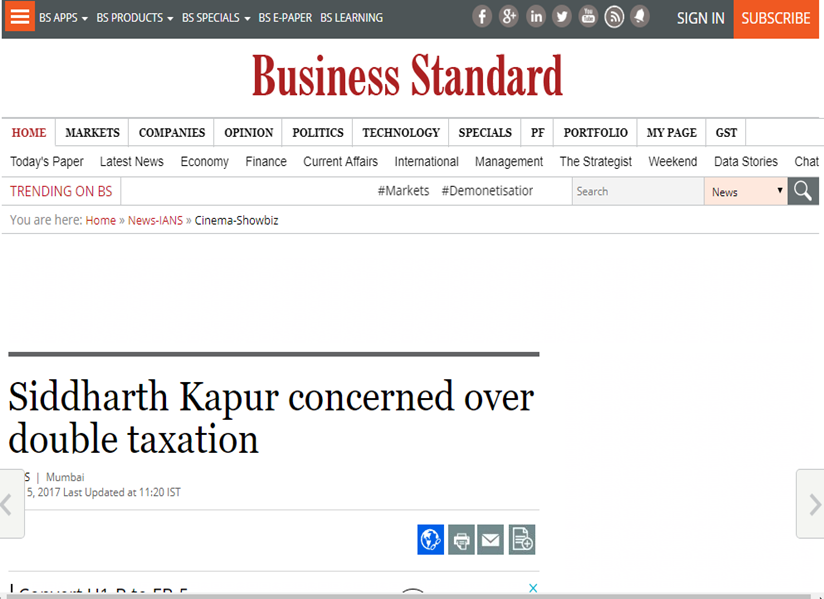
Task: Go to previous article arrow
Action: pos(11,504)
